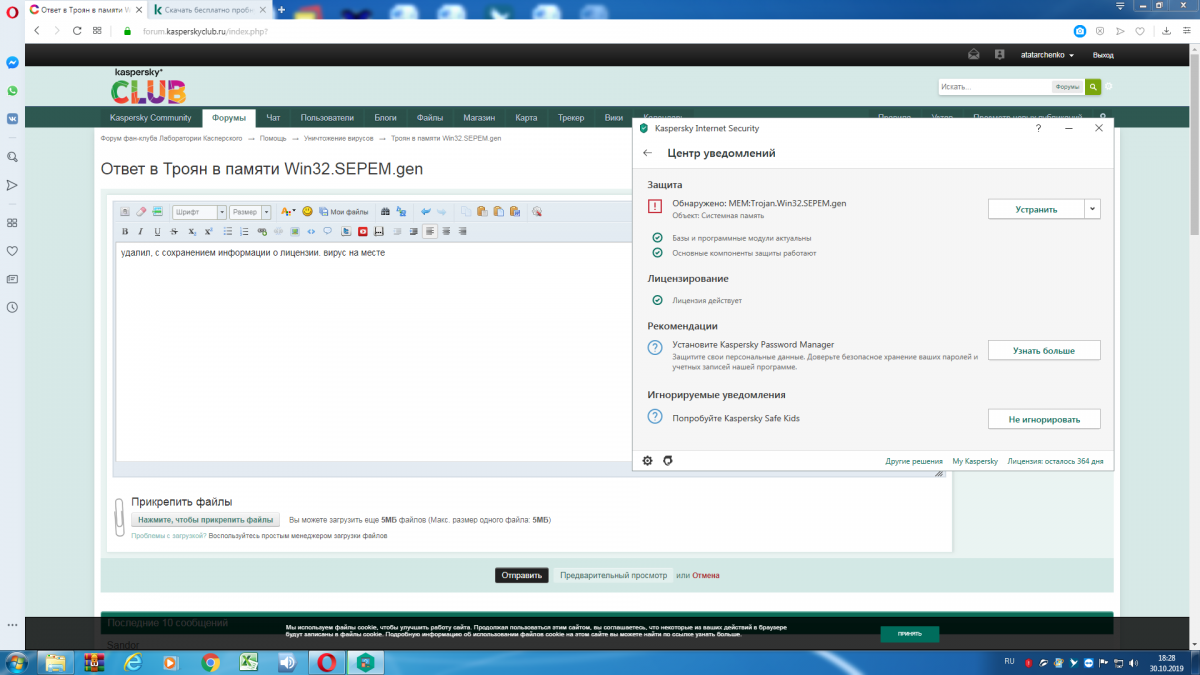Open Kaspersky settings gear icon
The width and height of the screenshot is (1200, 675).
[648, 461]
